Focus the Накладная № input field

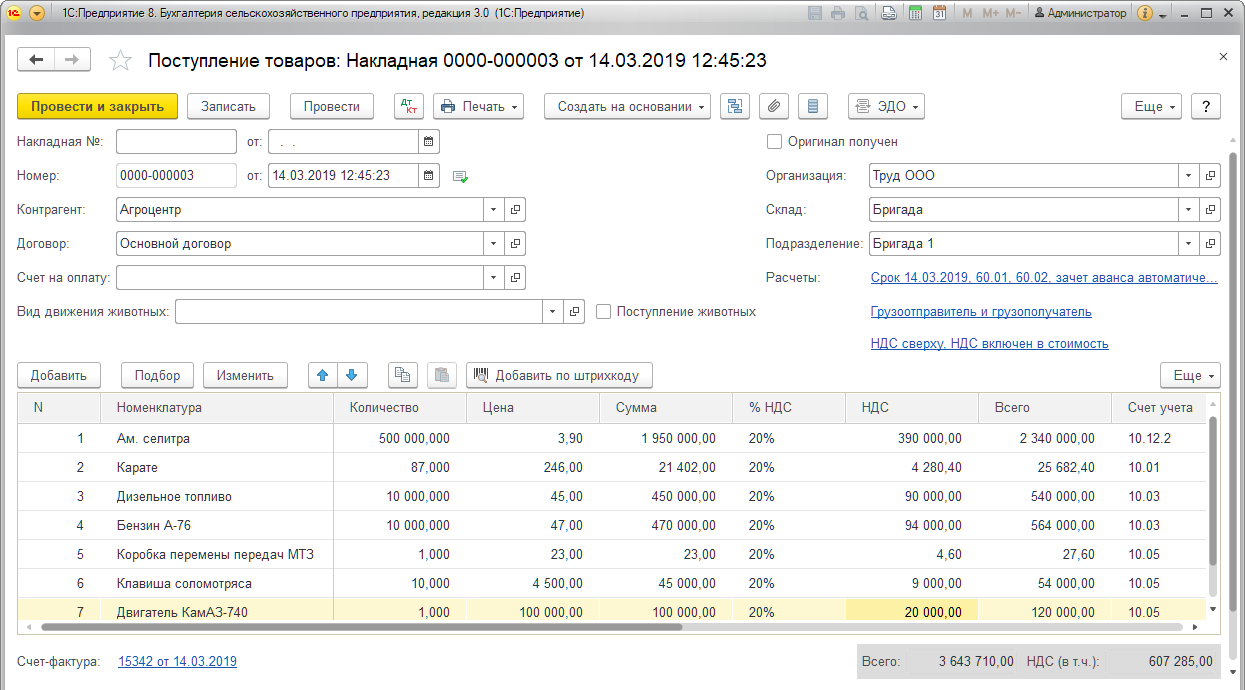click(x=177, y=142)
